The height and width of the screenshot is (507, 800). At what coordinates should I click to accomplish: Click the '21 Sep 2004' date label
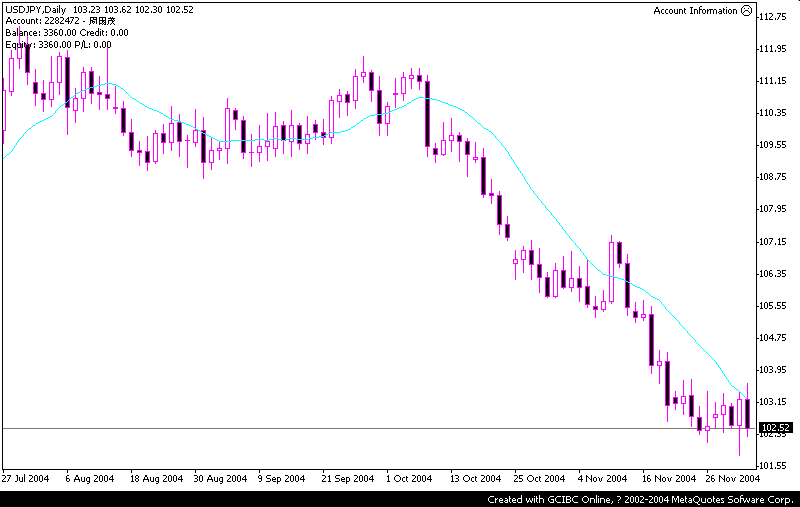[348, 478]
